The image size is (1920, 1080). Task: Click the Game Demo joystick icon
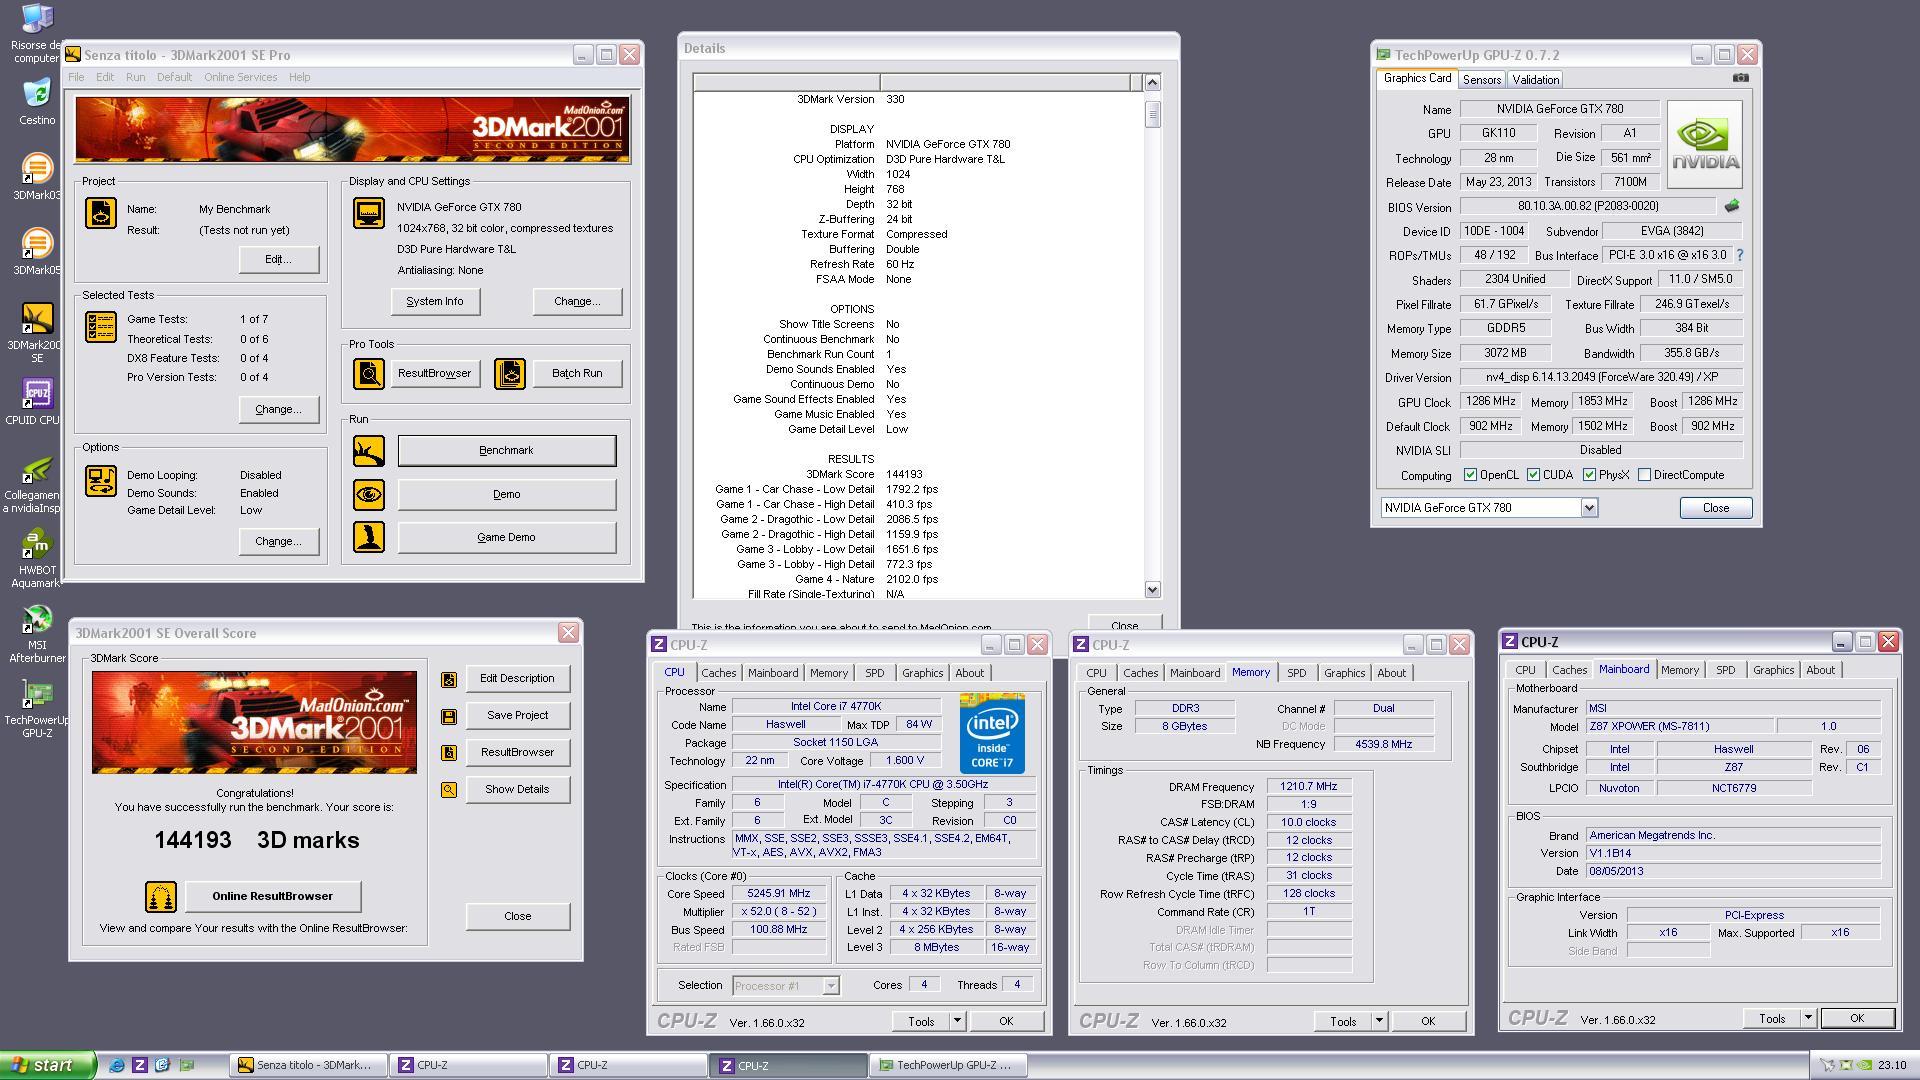pos(369,537)
